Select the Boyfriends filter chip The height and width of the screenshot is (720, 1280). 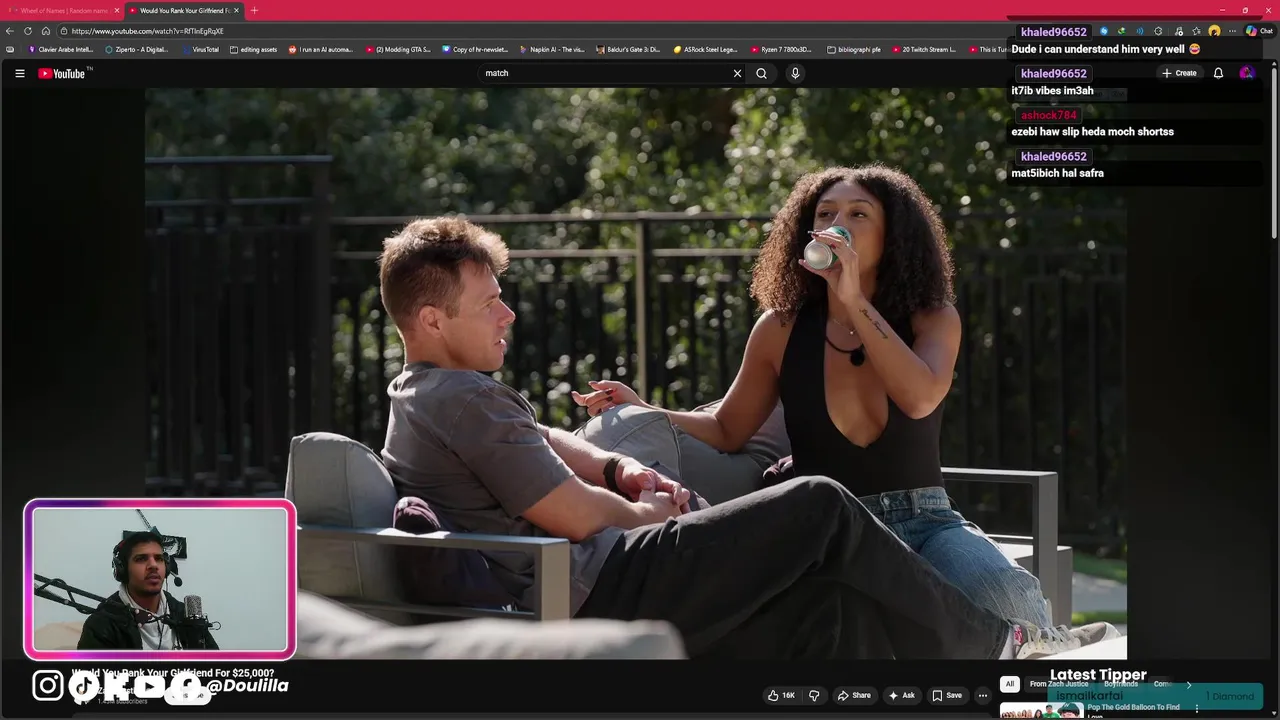click(1121, 684)
